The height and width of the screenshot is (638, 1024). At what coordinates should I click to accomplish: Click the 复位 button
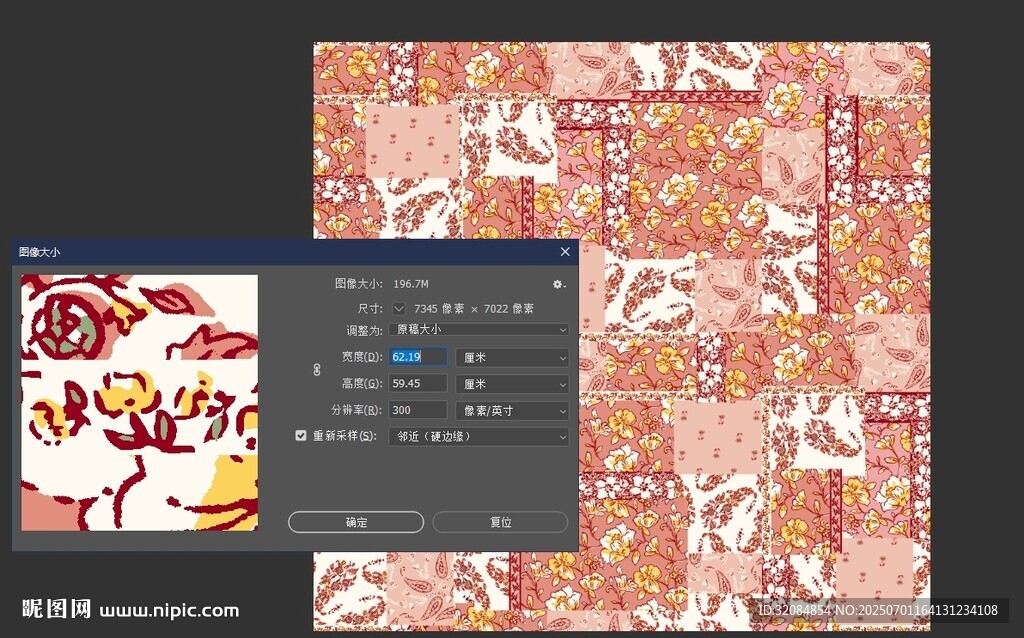click(x=500, y=522)
